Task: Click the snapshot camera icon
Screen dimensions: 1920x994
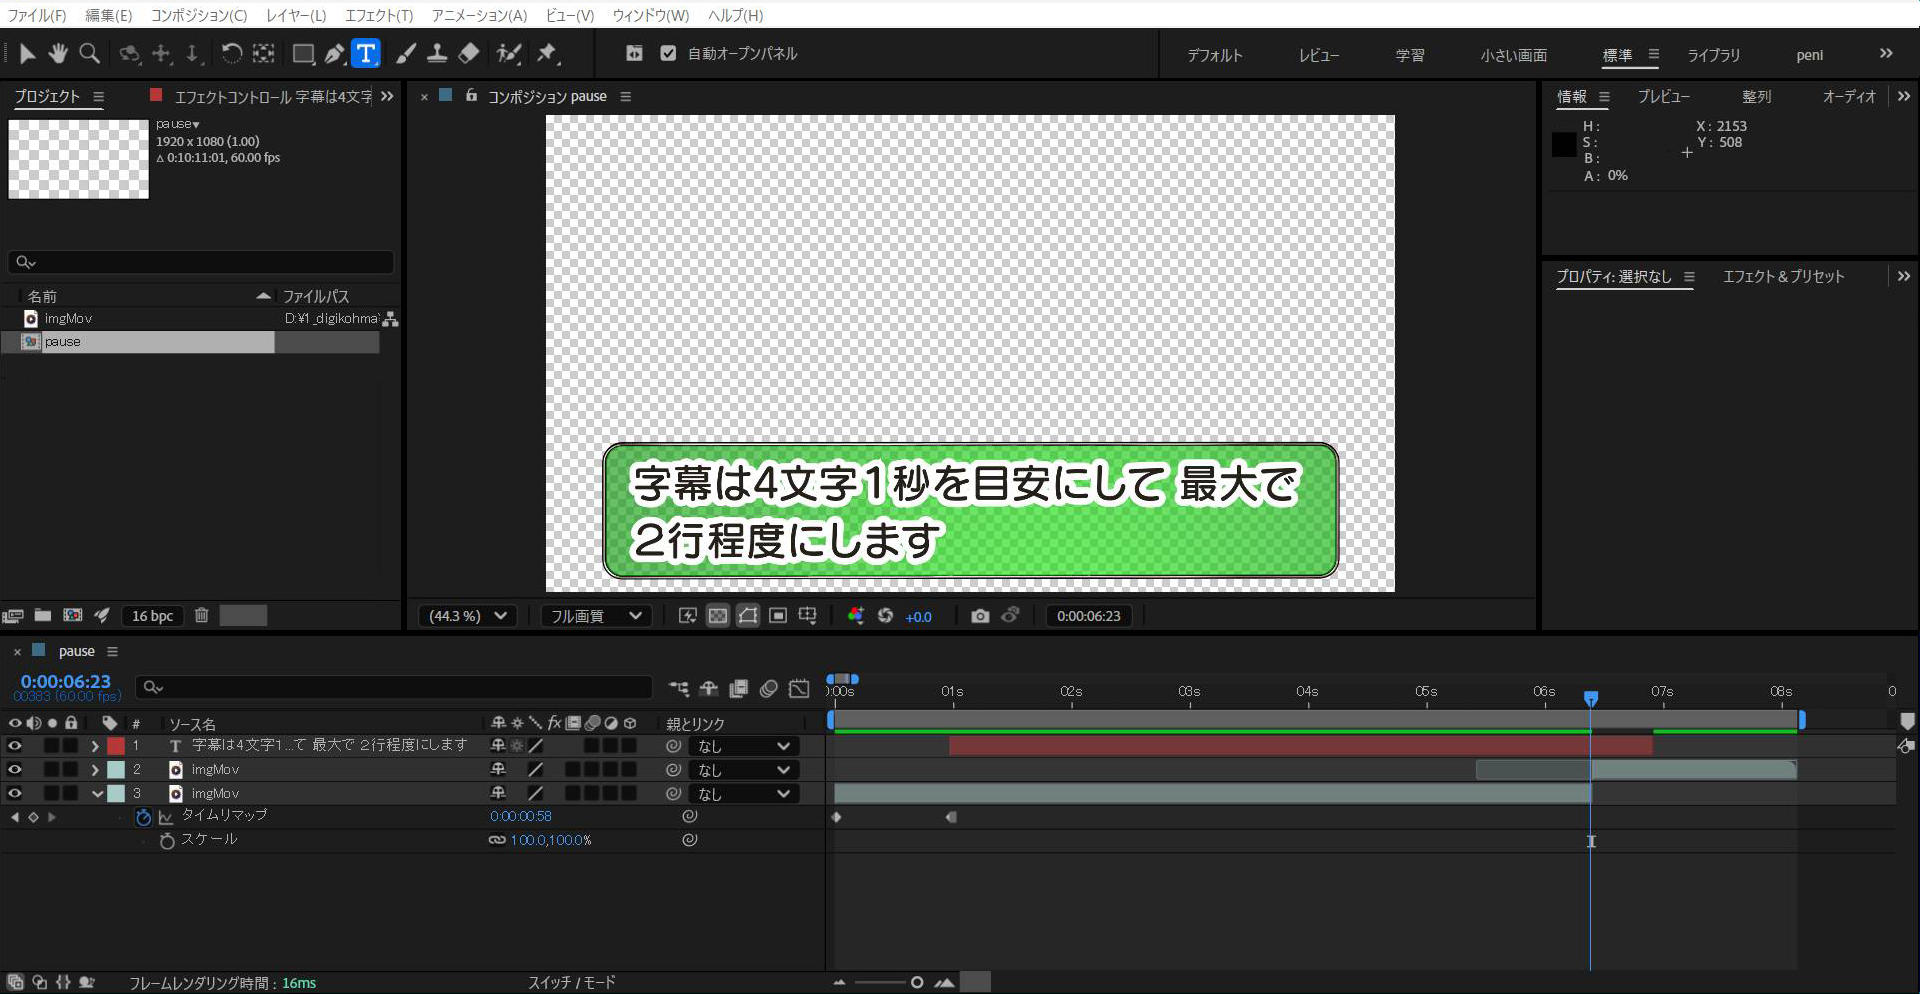Action: tap(980, 616)
